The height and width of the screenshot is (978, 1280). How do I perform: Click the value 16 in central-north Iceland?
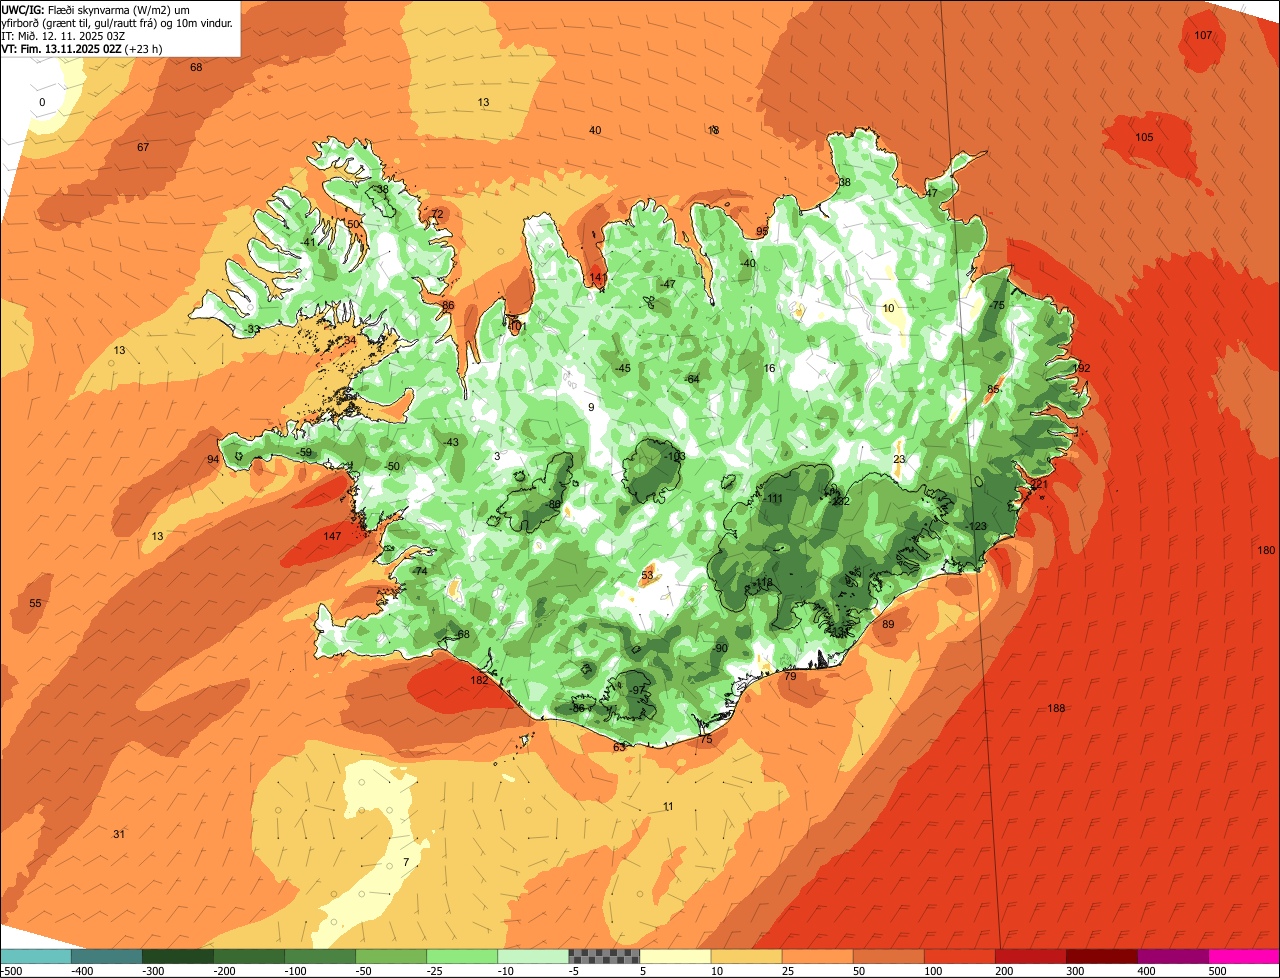(x=769, y=368)
